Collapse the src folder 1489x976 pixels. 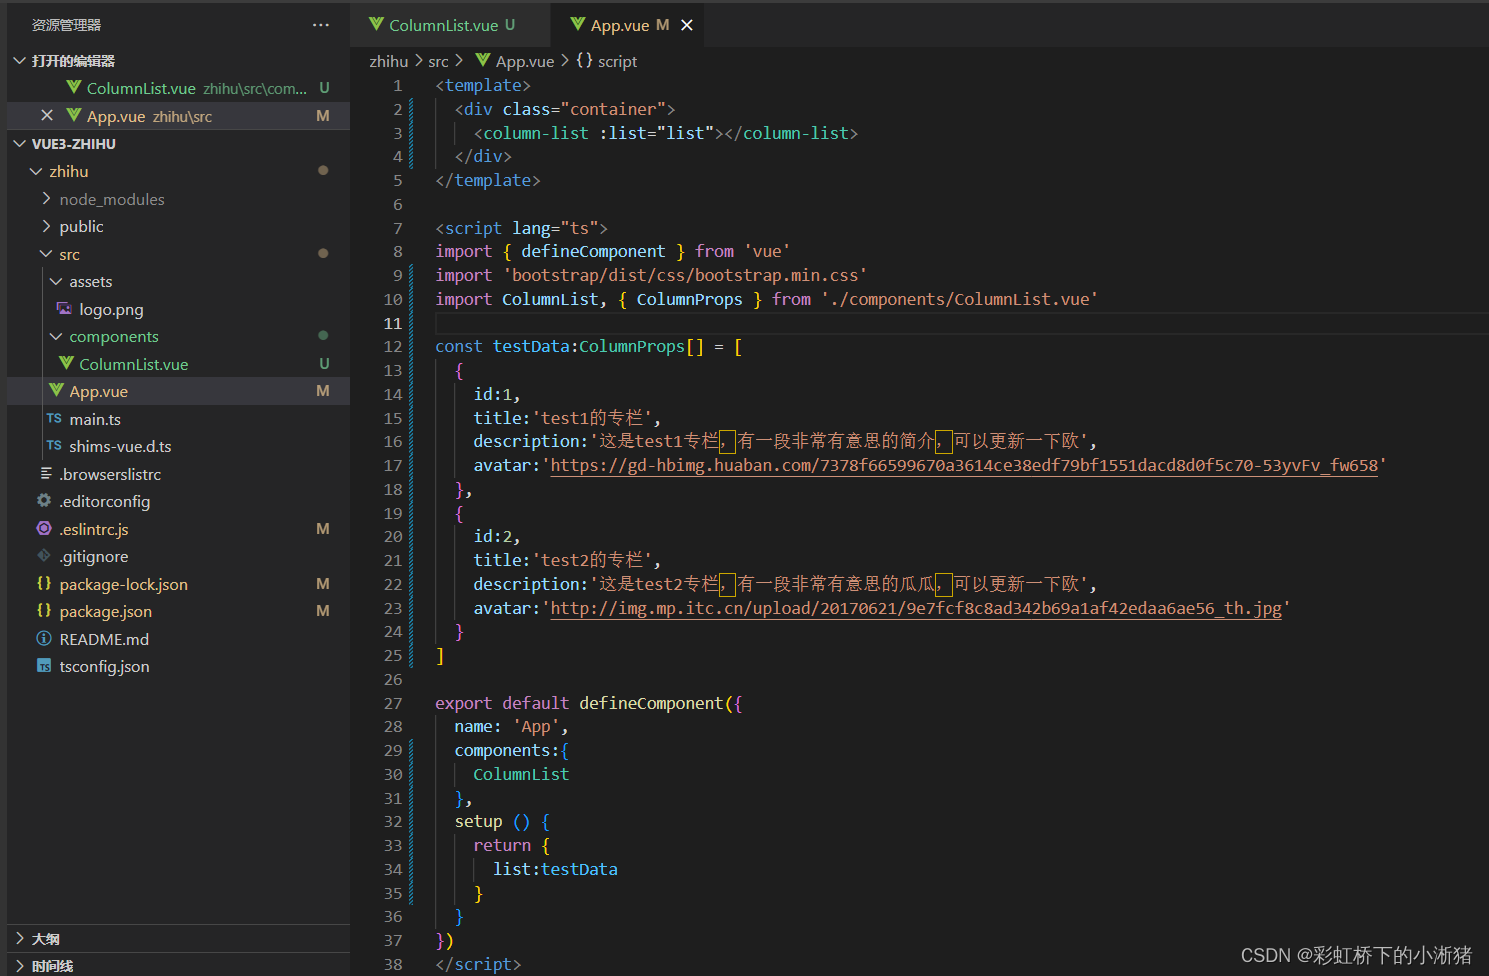point(46,254)
